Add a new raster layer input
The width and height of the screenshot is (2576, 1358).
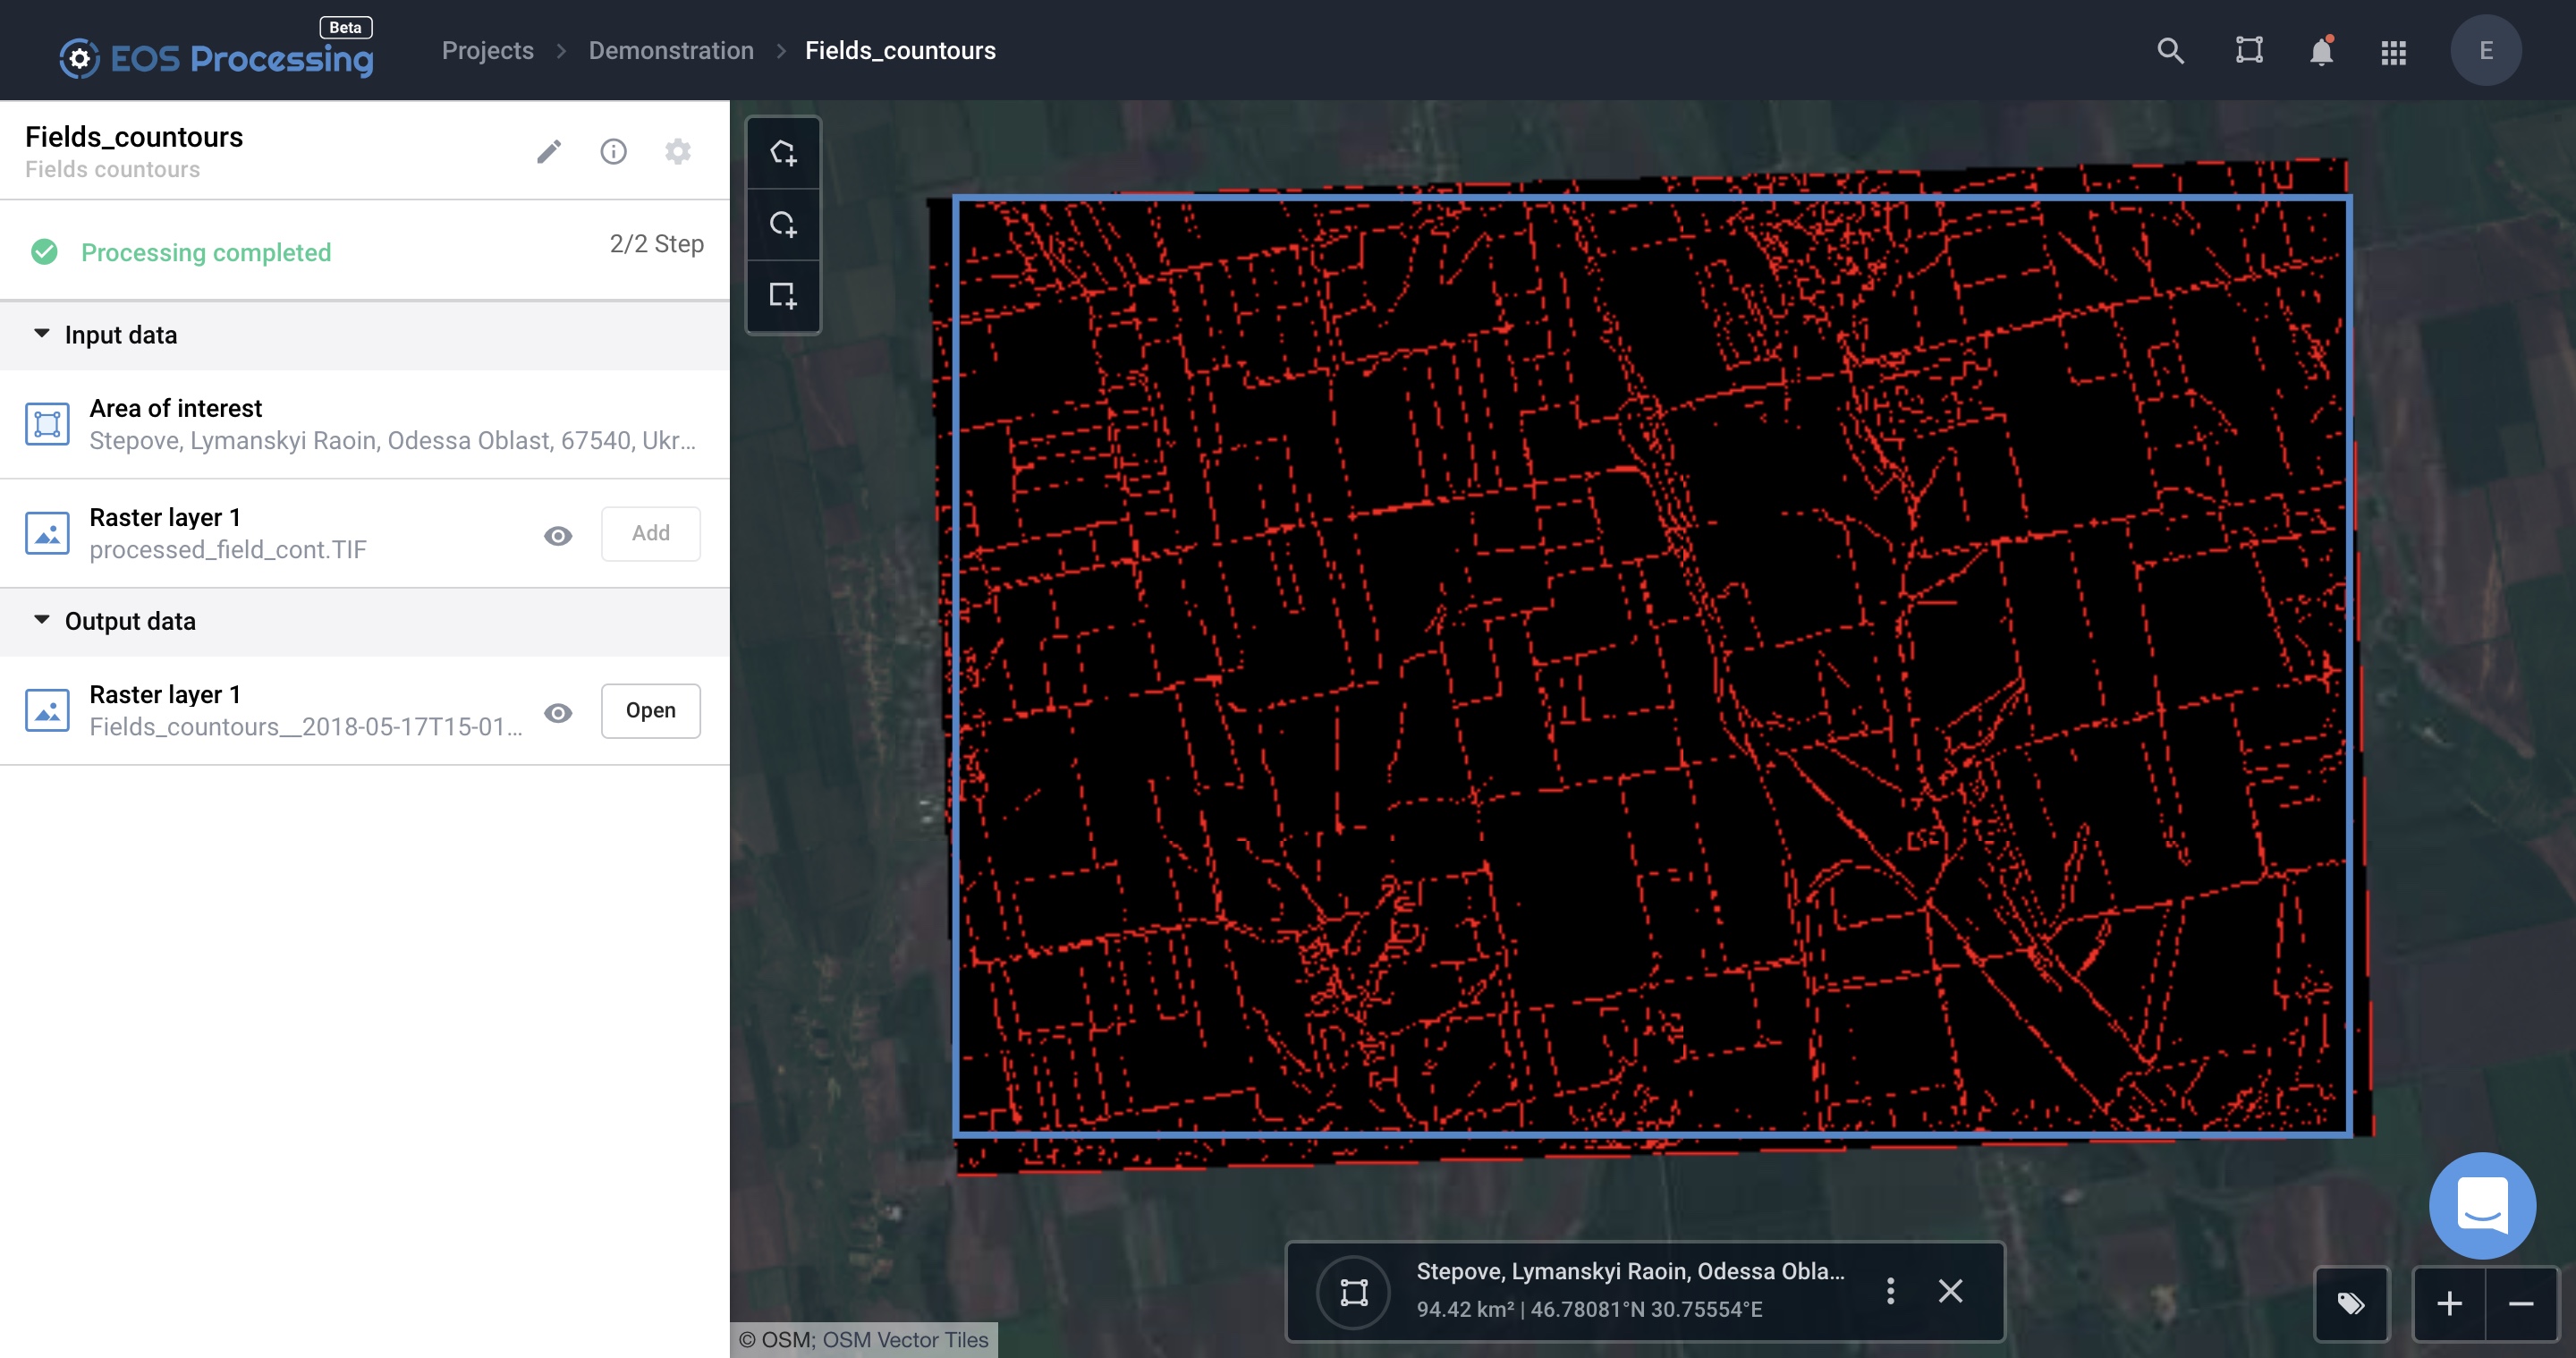(x=650, y=534)
